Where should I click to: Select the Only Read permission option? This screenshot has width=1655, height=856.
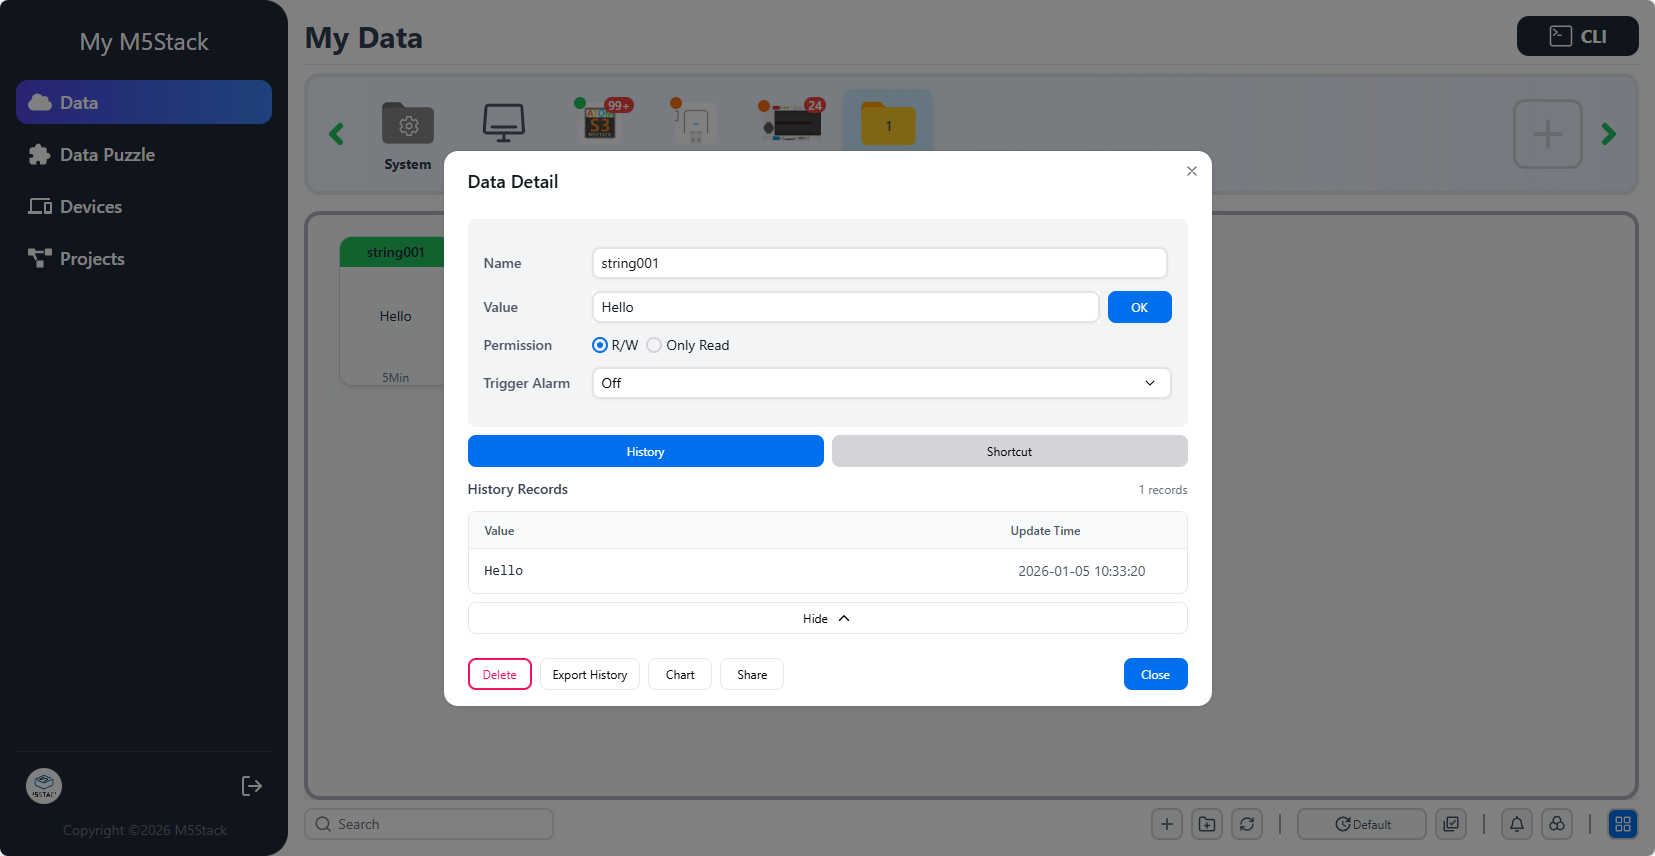(654, 345)
